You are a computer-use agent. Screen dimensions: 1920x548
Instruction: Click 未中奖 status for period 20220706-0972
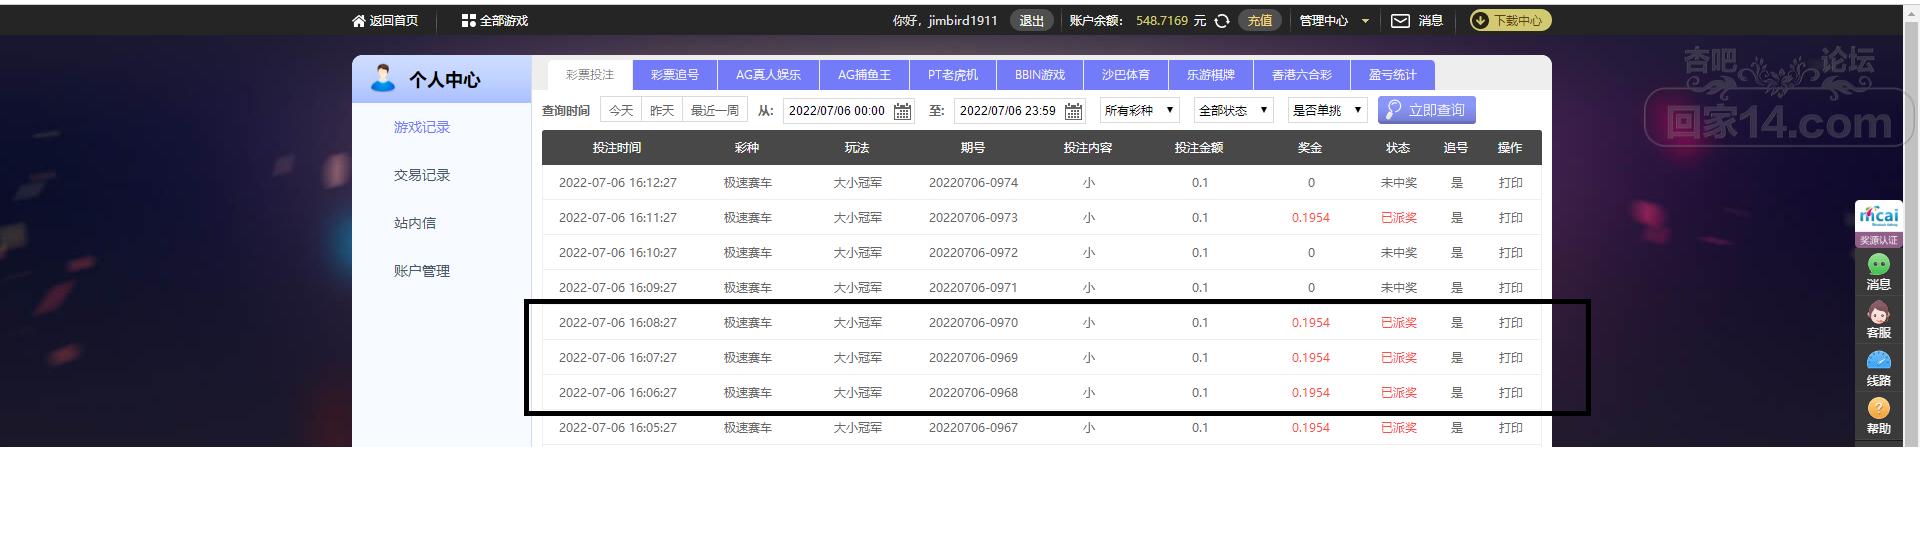(x=1399, y=253)
